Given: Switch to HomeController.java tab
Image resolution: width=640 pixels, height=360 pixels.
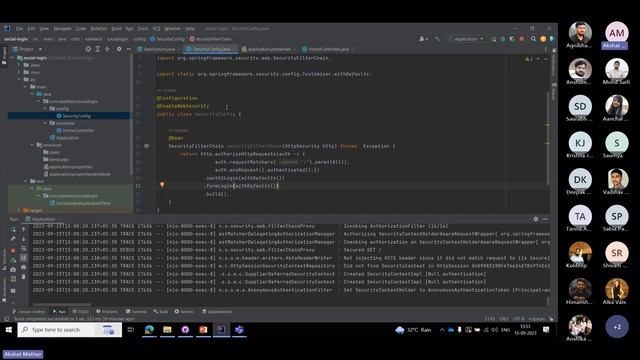Looking at the screenshot, I should tap(328, 49).
